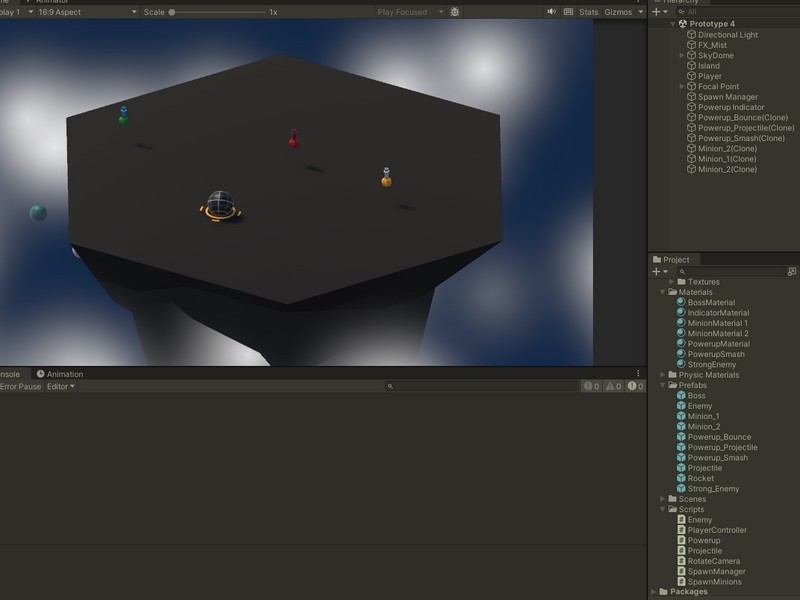
Task: Click the Boss prefab cube icon
Action: click(x=681, y=396)
